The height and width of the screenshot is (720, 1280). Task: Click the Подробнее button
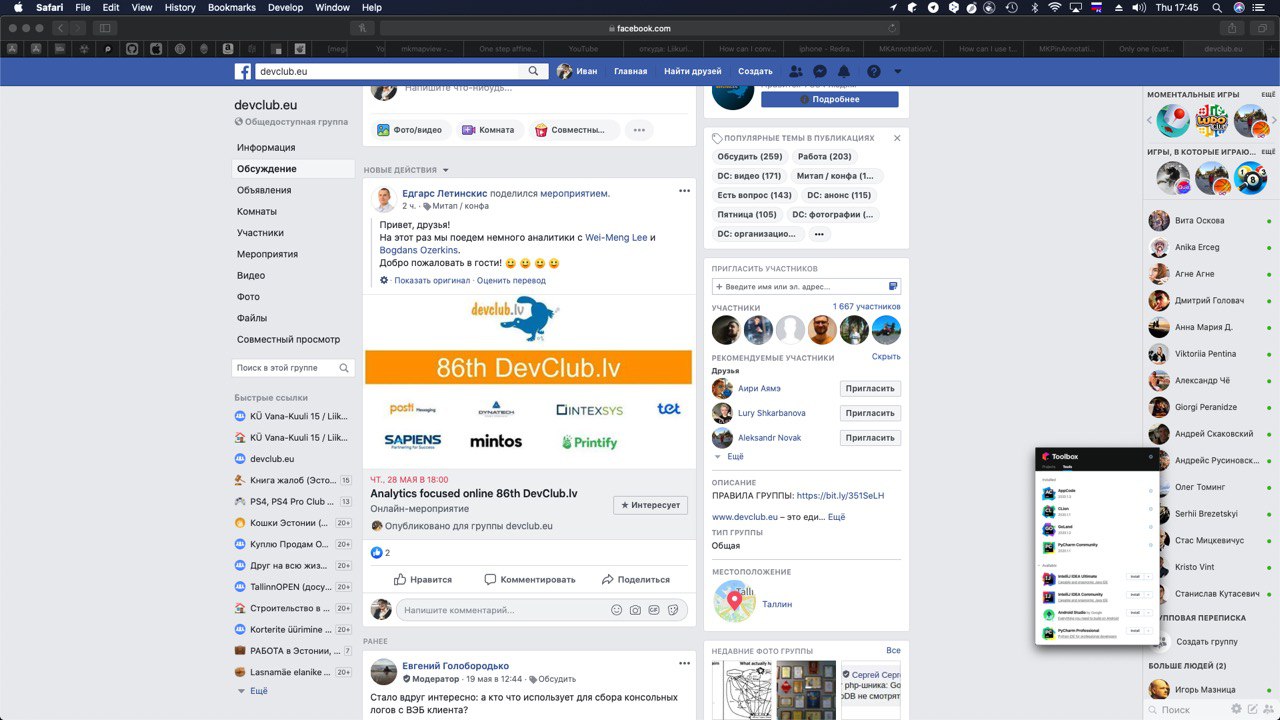tap(830, 99)
